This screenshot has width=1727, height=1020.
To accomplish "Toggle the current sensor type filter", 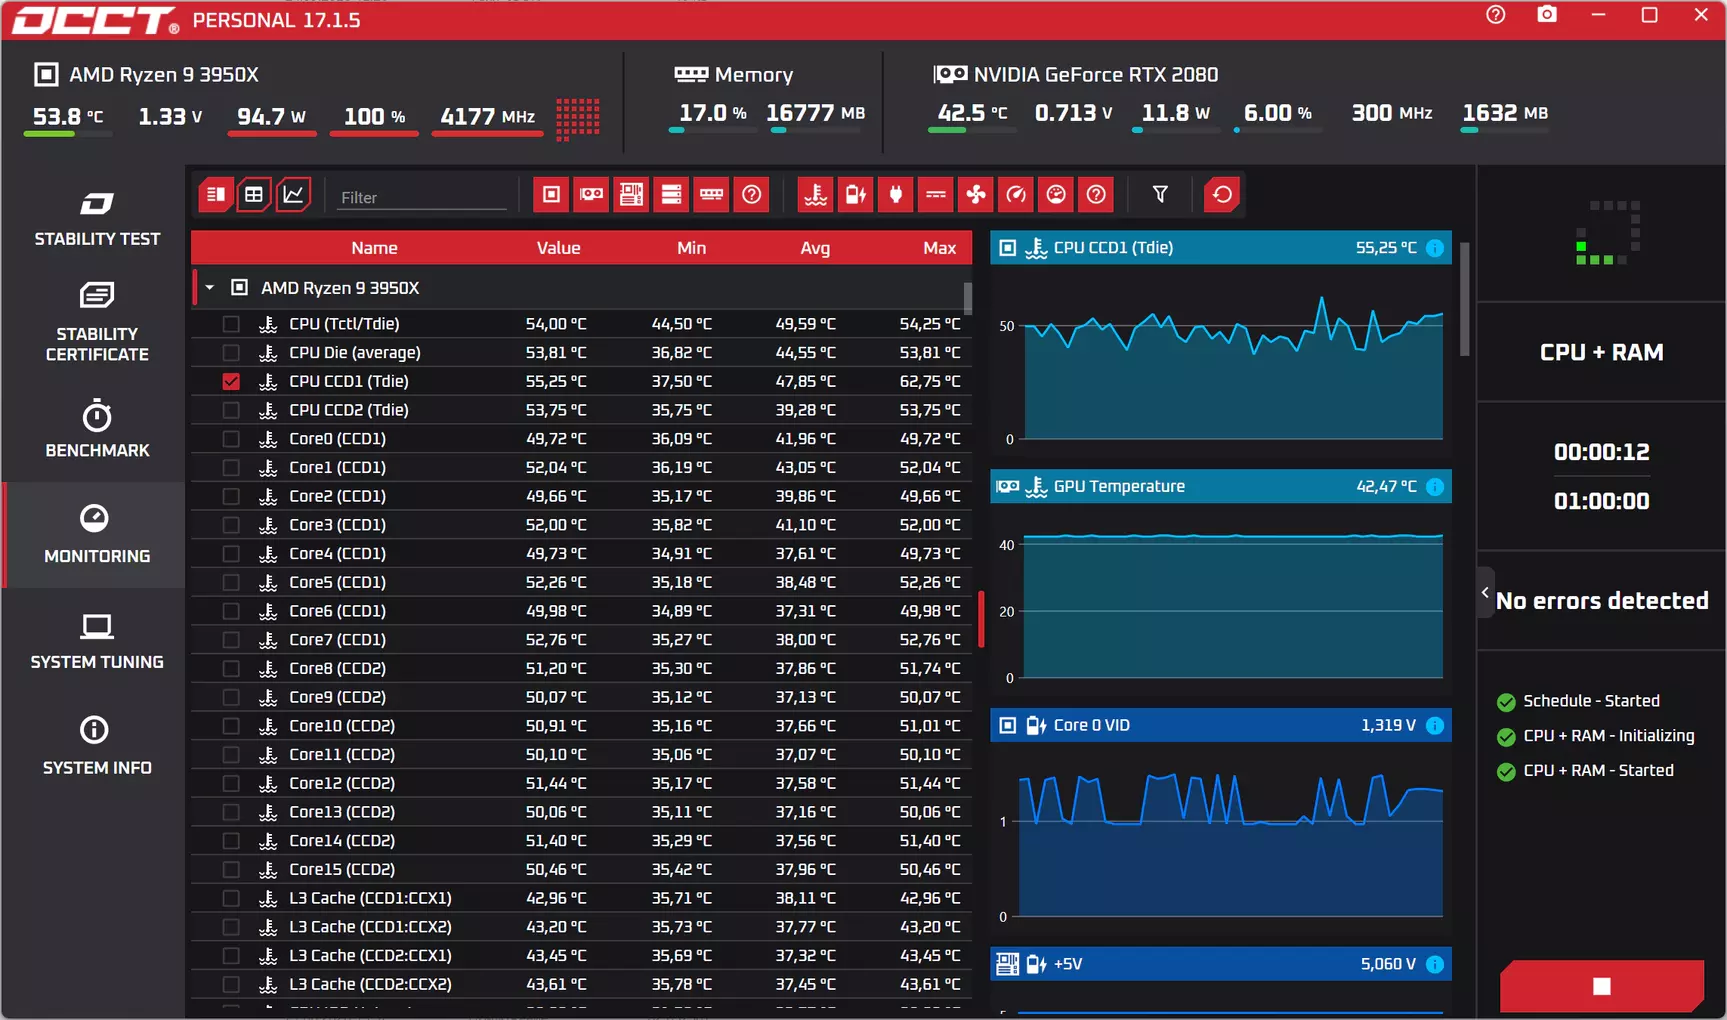I will coord(936,195).
